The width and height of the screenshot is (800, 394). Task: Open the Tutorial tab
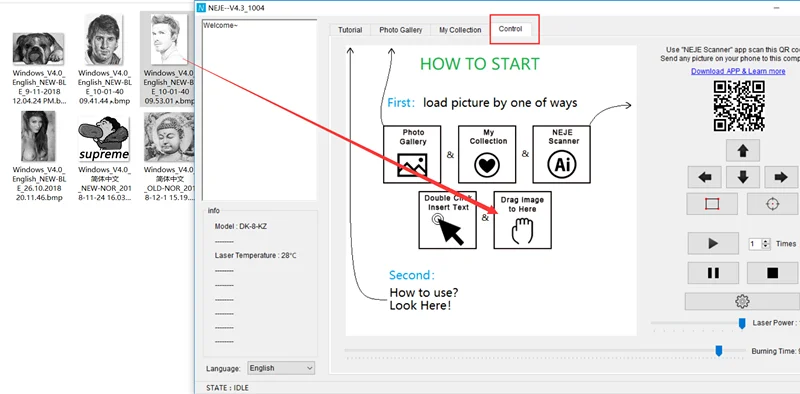pos(350,30)
